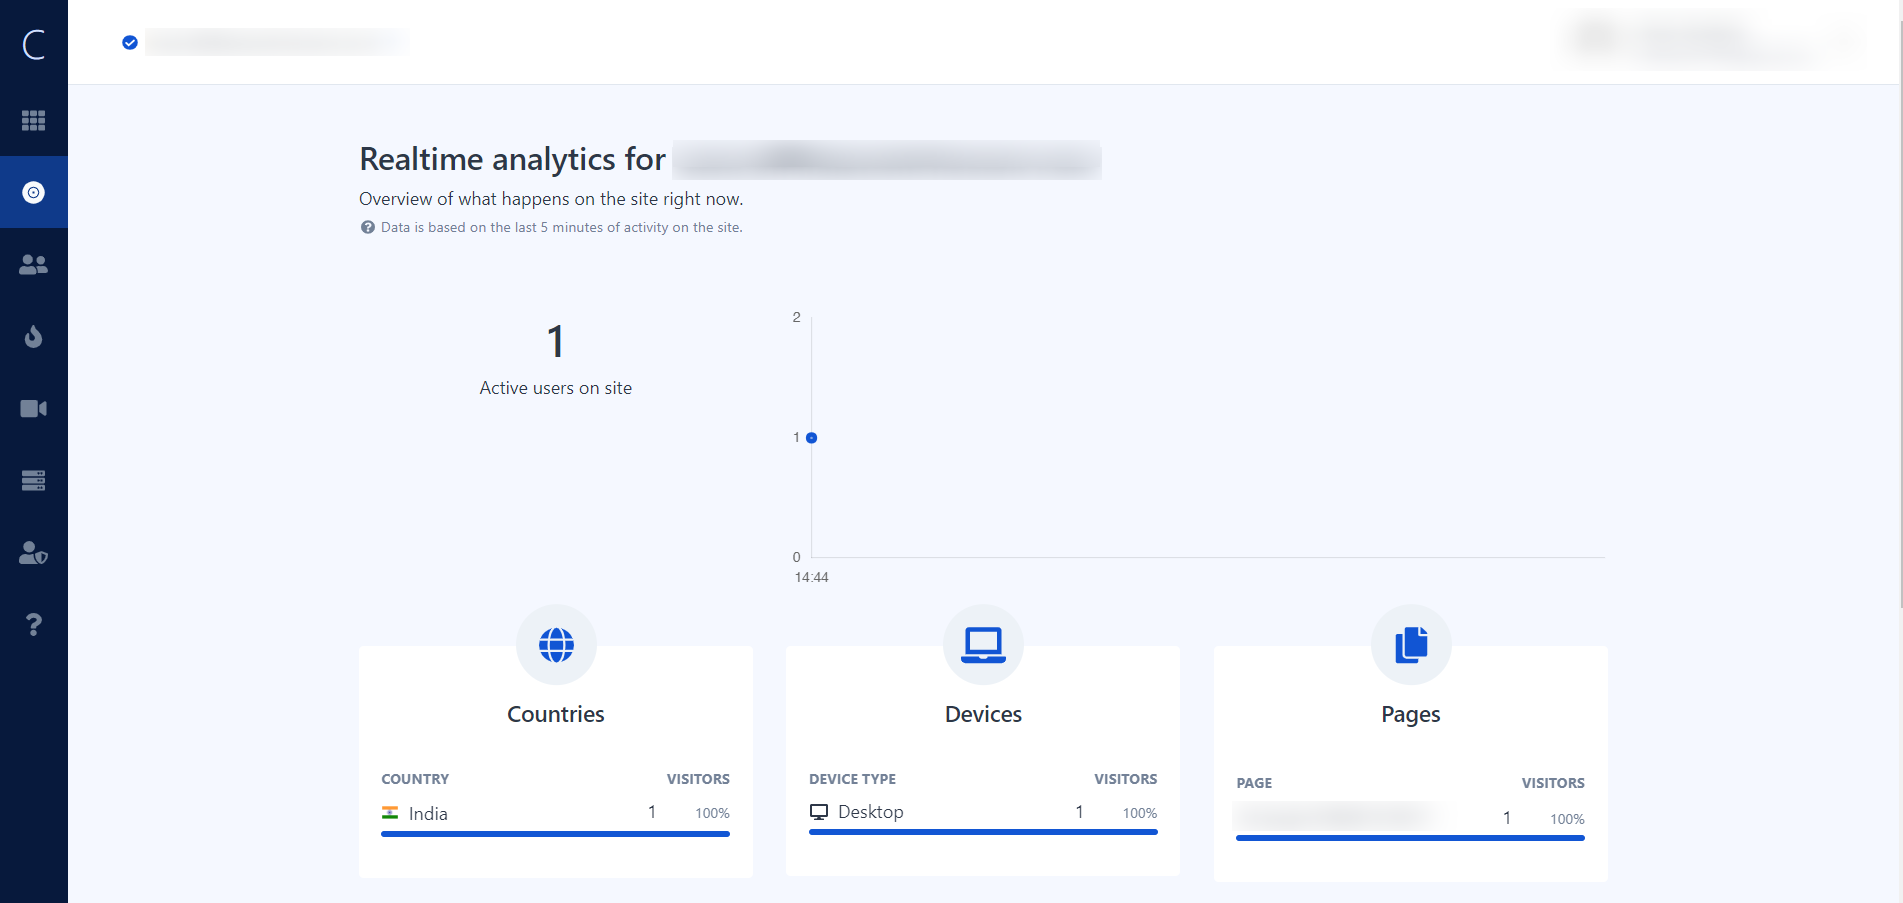
Task: Open the help question mark icon
Action: [34, 624]
